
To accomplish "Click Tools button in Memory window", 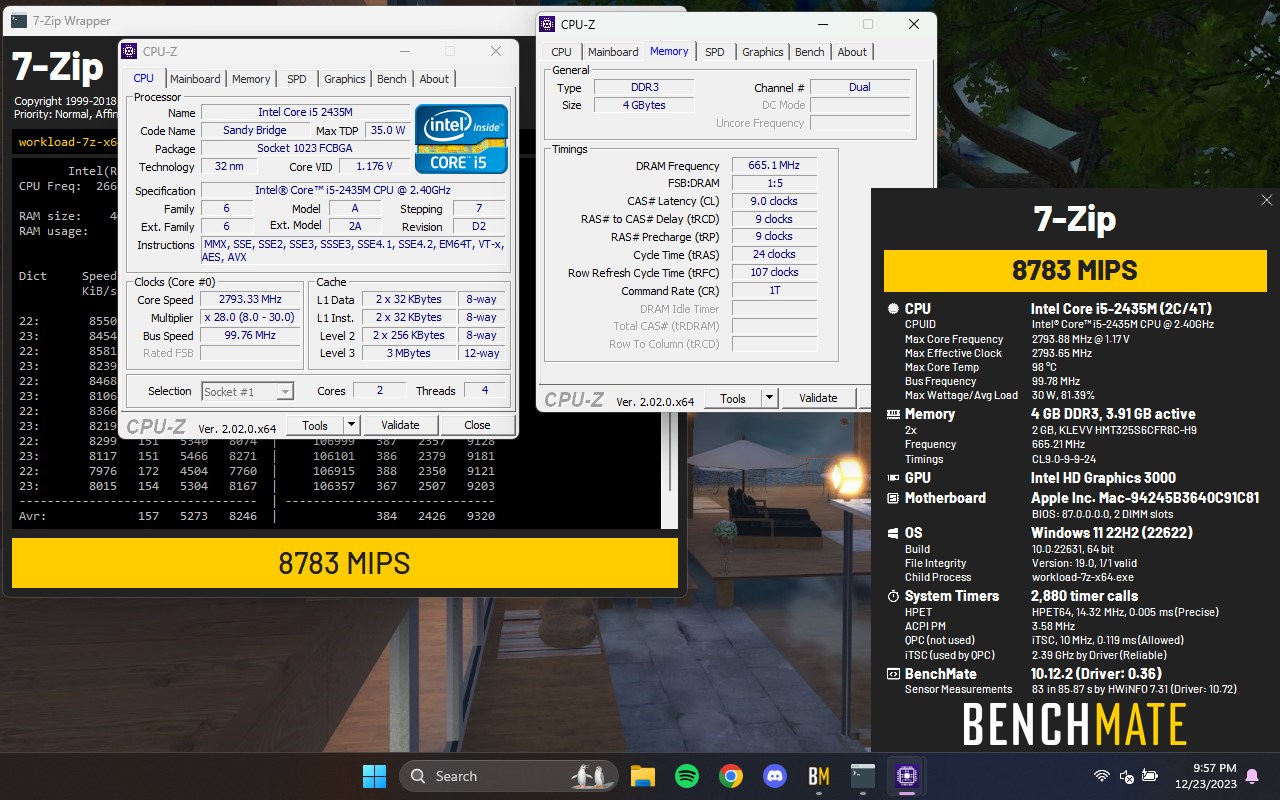I will pos(733,398).
